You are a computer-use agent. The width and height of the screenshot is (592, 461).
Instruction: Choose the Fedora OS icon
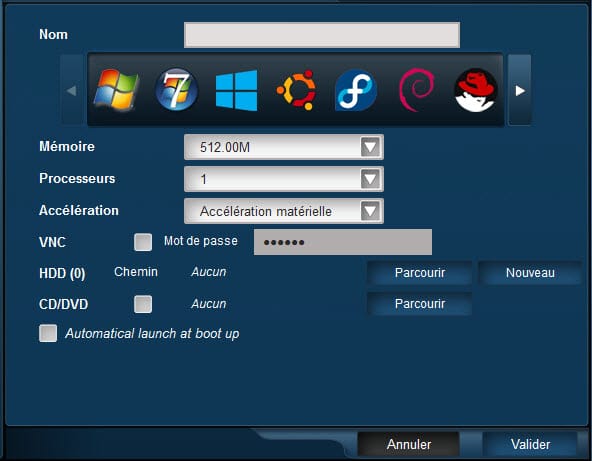click(356, 90)
